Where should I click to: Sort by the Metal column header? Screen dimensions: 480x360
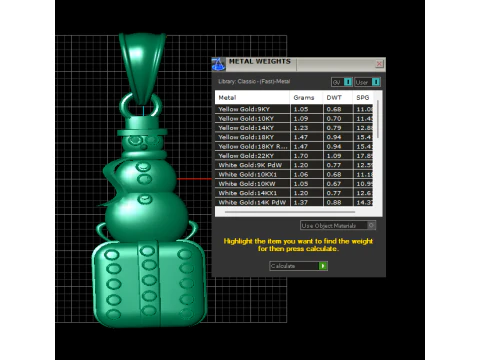click(252, 97)
